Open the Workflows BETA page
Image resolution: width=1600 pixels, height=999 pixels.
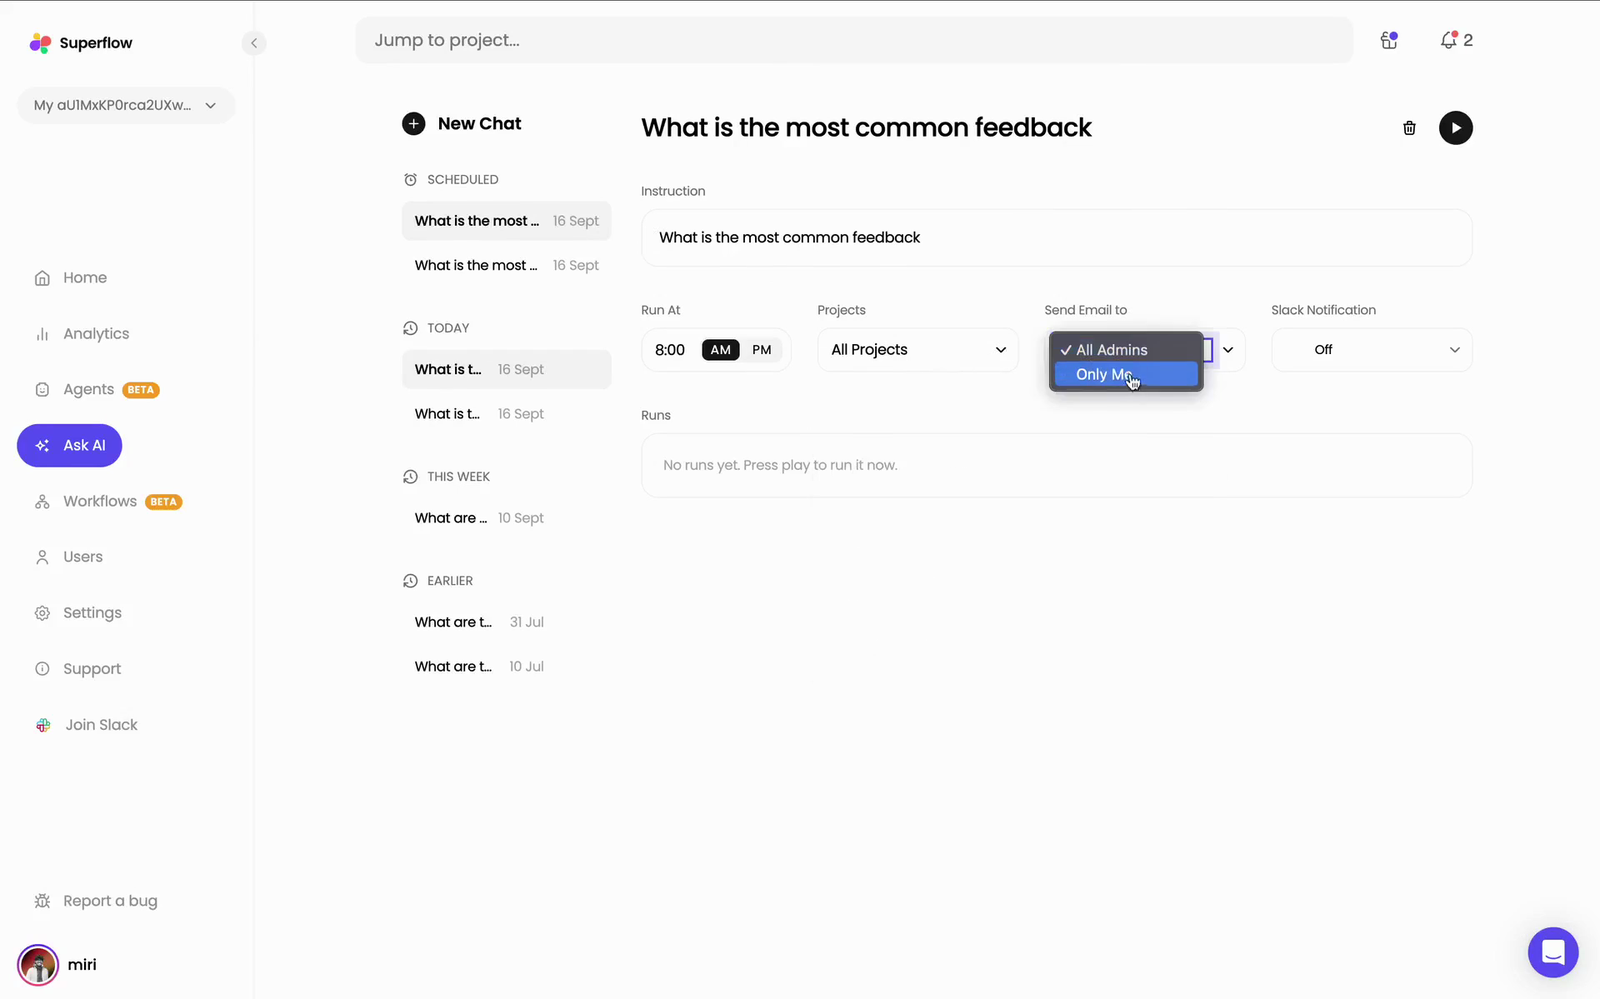[x=108, y=502]
